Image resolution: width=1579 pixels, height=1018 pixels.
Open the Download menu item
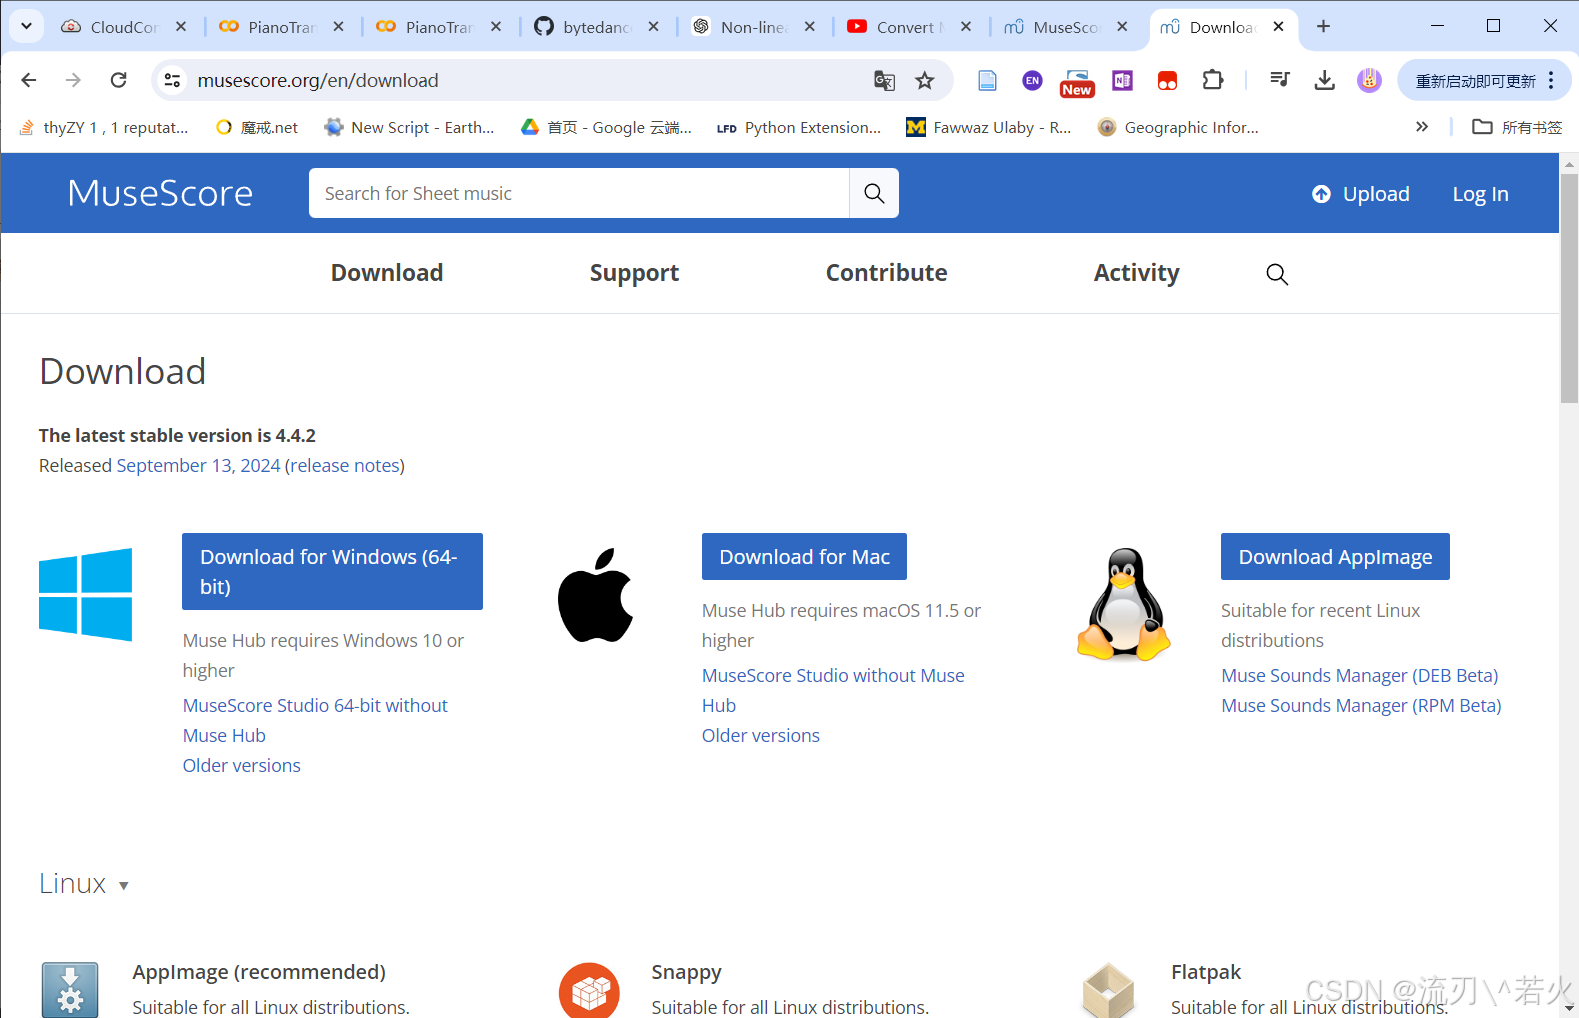[x=387, y=273]
